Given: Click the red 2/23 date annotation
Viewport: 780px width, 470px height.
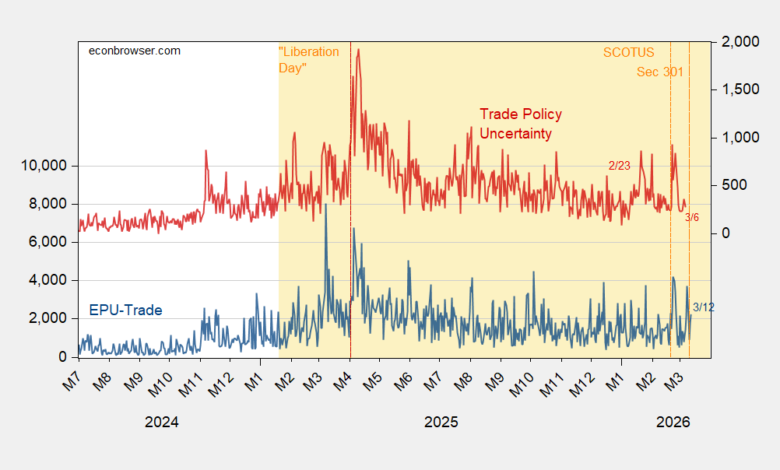Looking at the screenshot, I should click(x=622, y=165).
